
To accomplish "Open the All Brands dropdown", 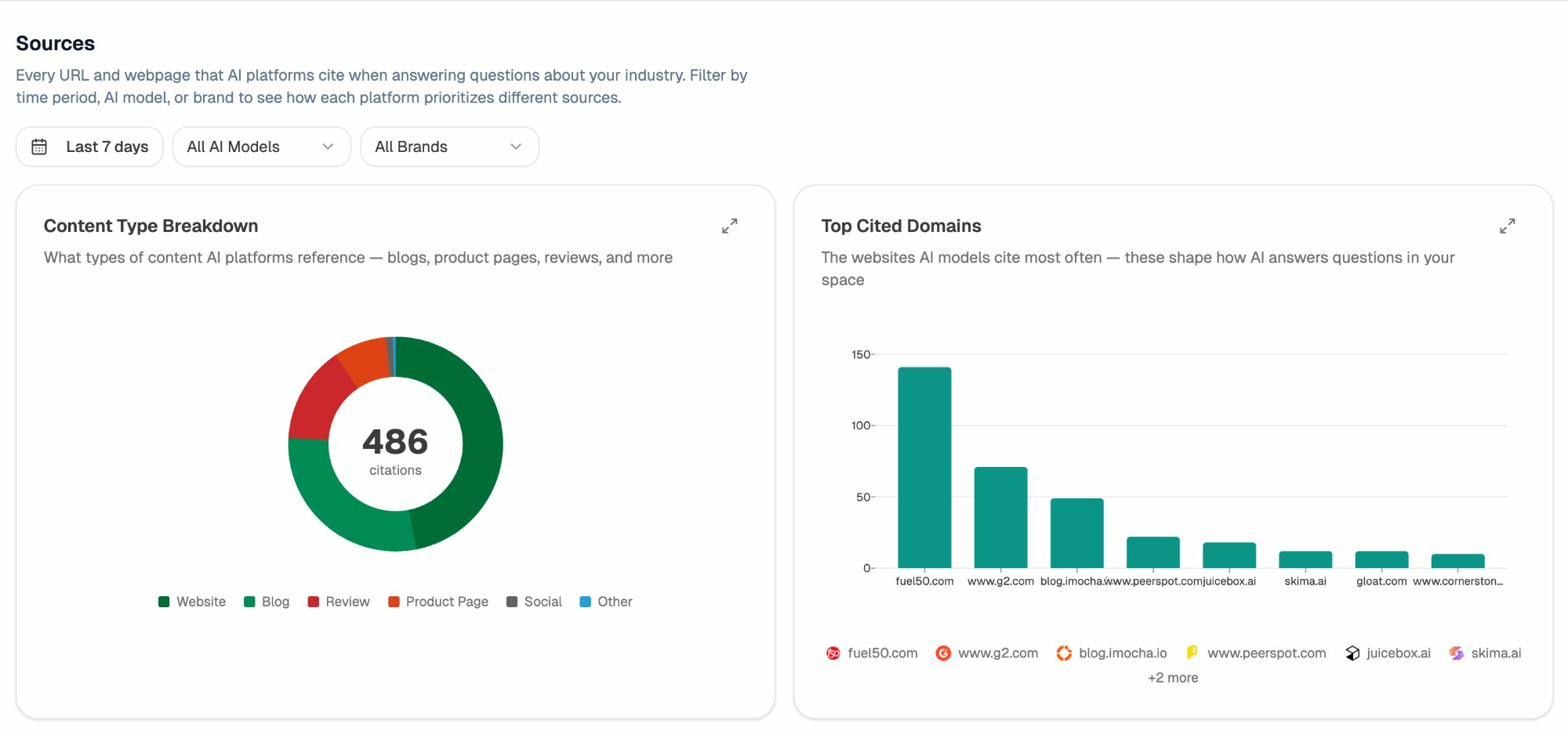I will 449,147.
